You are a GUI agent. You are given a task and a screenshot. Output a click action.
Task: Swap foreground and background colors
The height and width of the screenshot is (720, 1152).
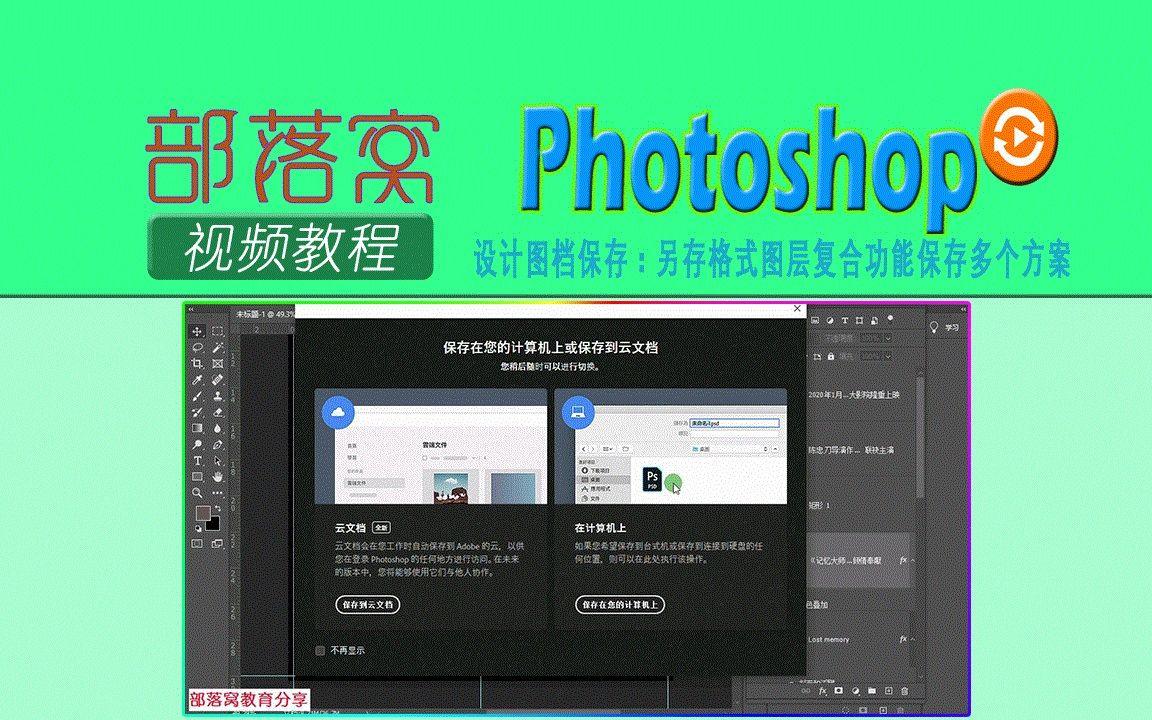pos(217,508)
